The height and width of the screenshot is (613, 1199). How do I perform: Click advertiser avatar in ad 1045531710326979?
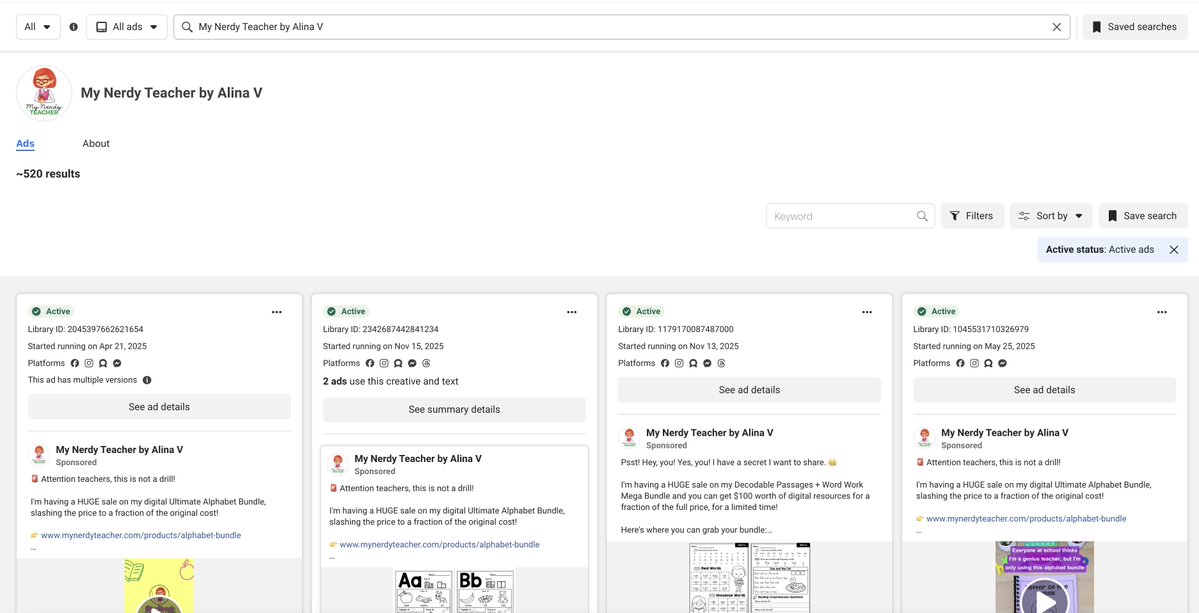tap(924, 438)
